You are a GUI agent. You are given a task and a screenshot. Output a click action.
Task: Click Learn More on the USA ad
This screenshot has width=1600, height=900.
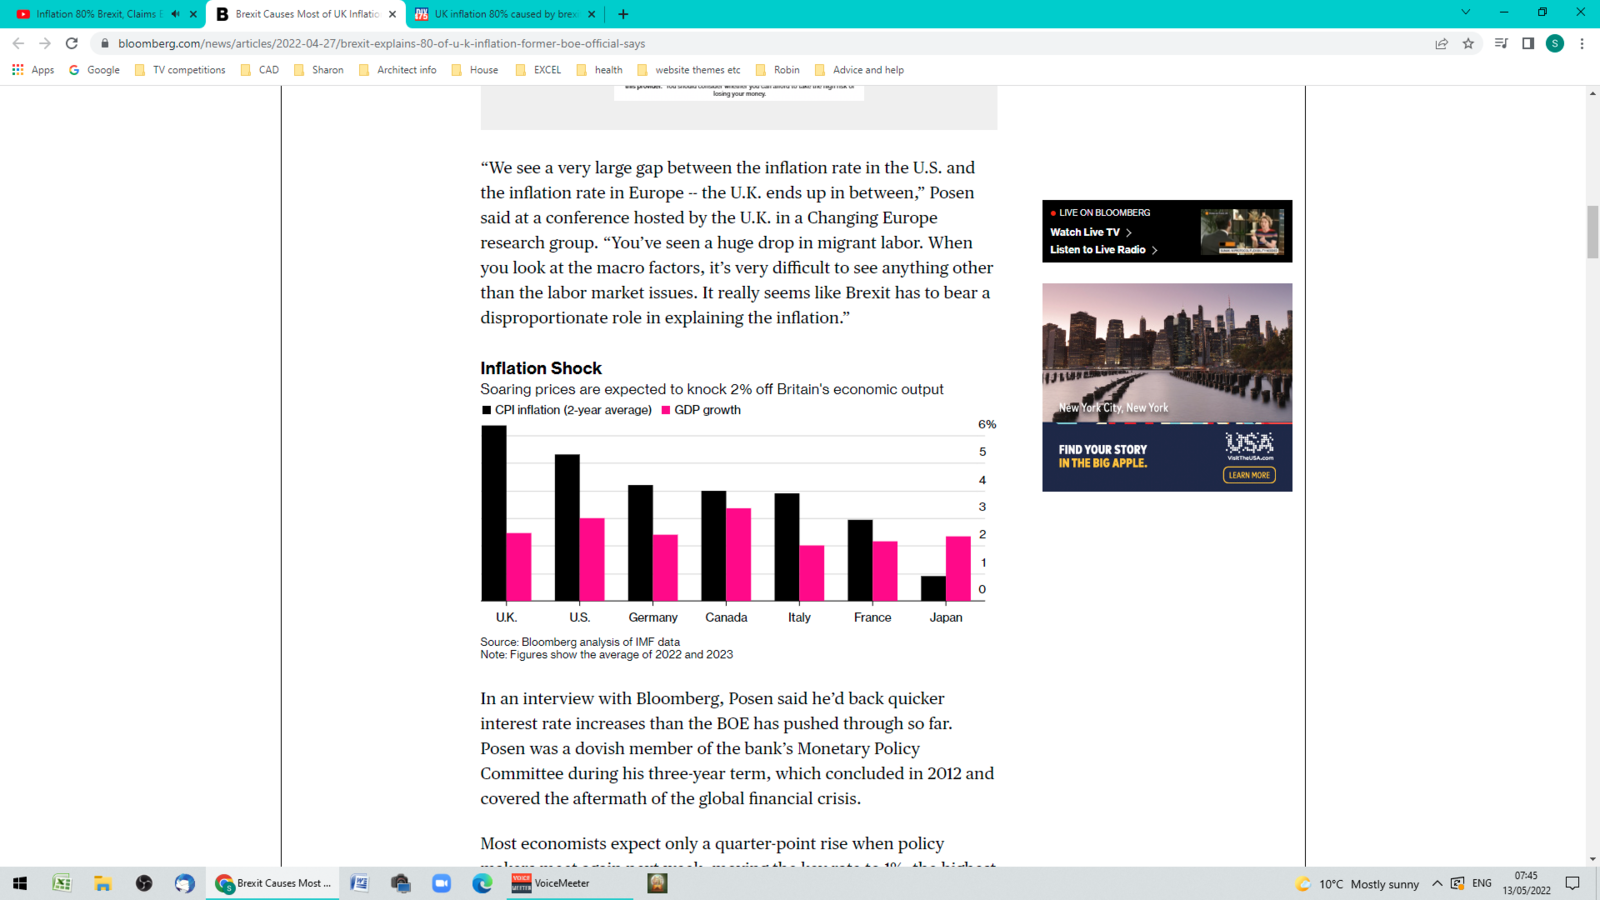1248,475
